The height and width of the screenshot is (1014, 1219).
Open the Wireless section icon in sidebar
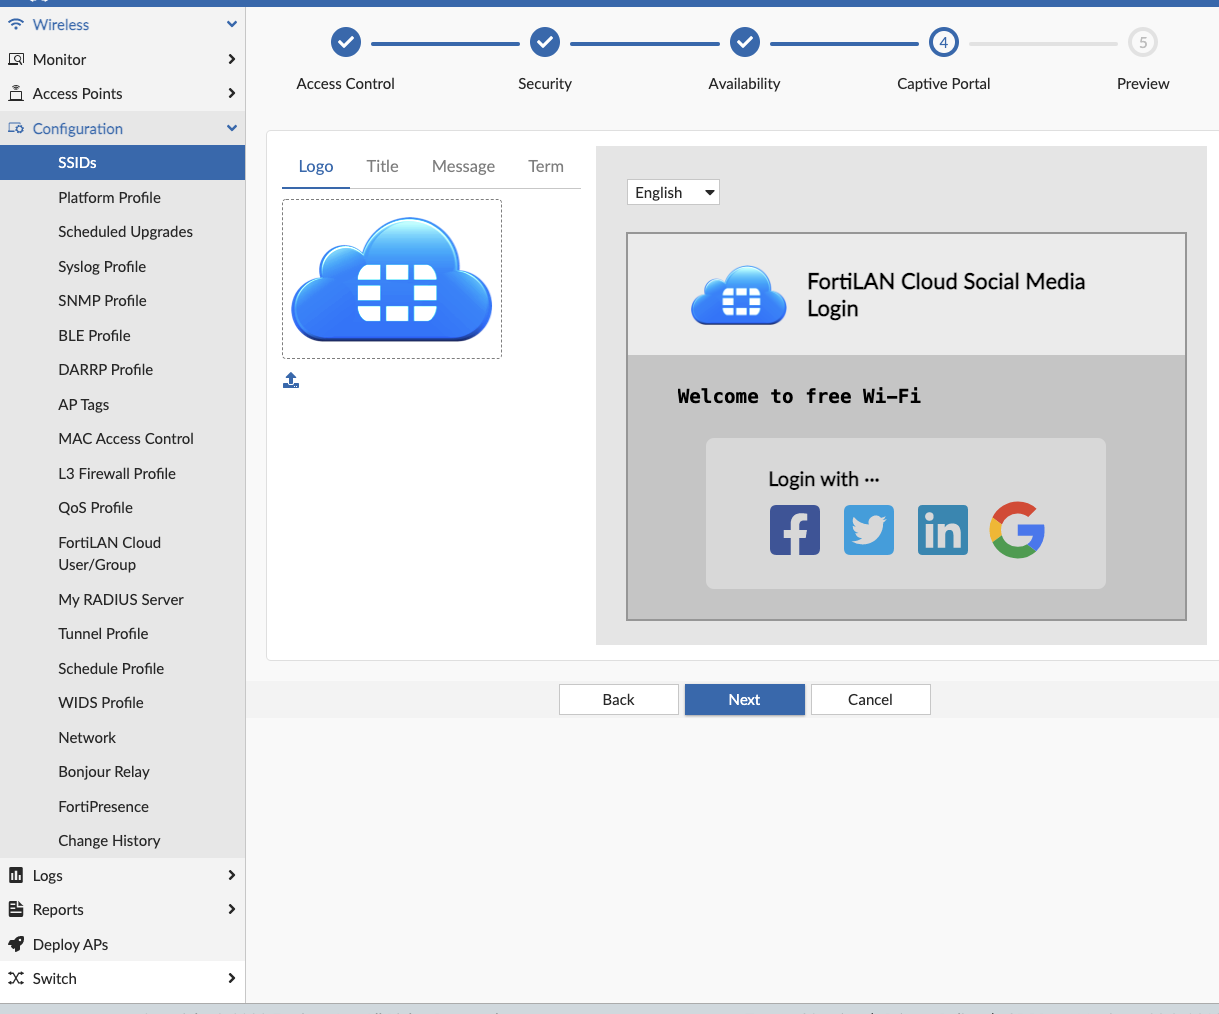point(14,24)
